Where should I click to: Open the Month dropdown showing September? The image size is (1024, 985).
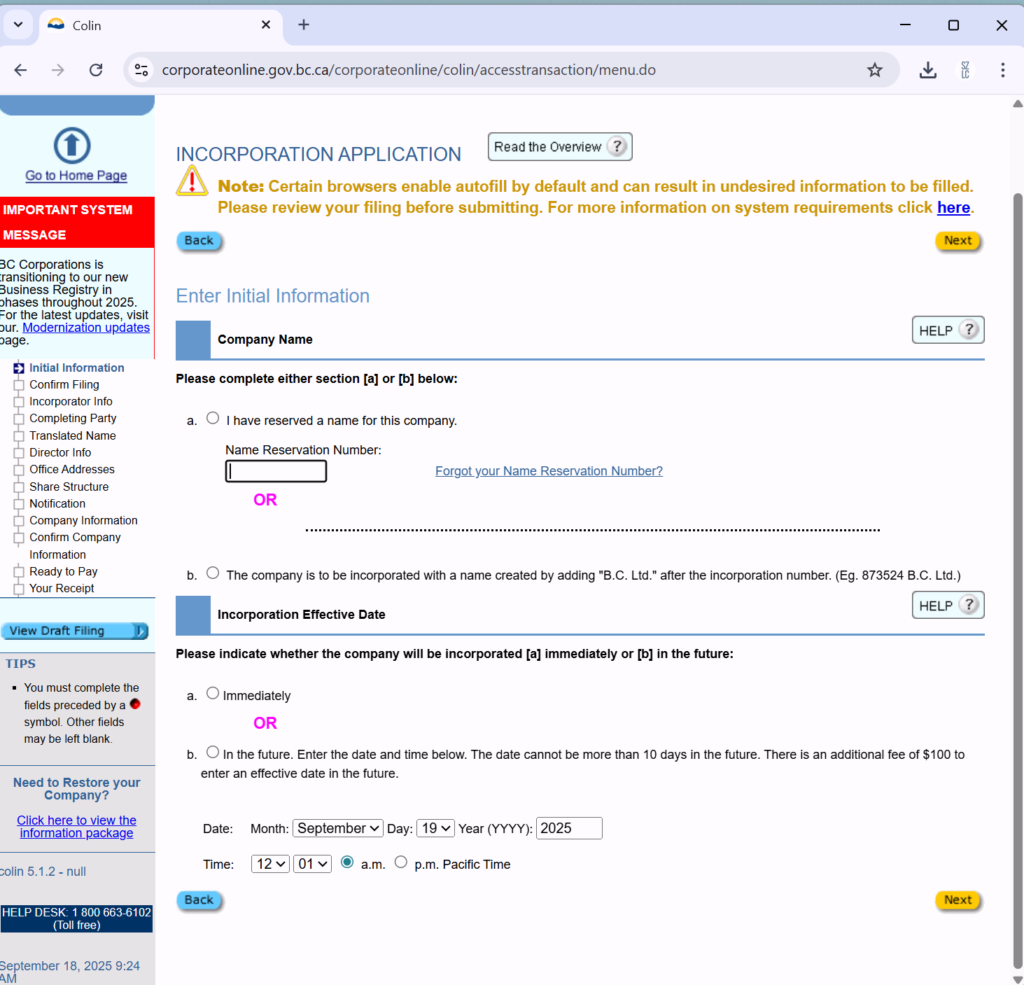click(x=338, y=828)
